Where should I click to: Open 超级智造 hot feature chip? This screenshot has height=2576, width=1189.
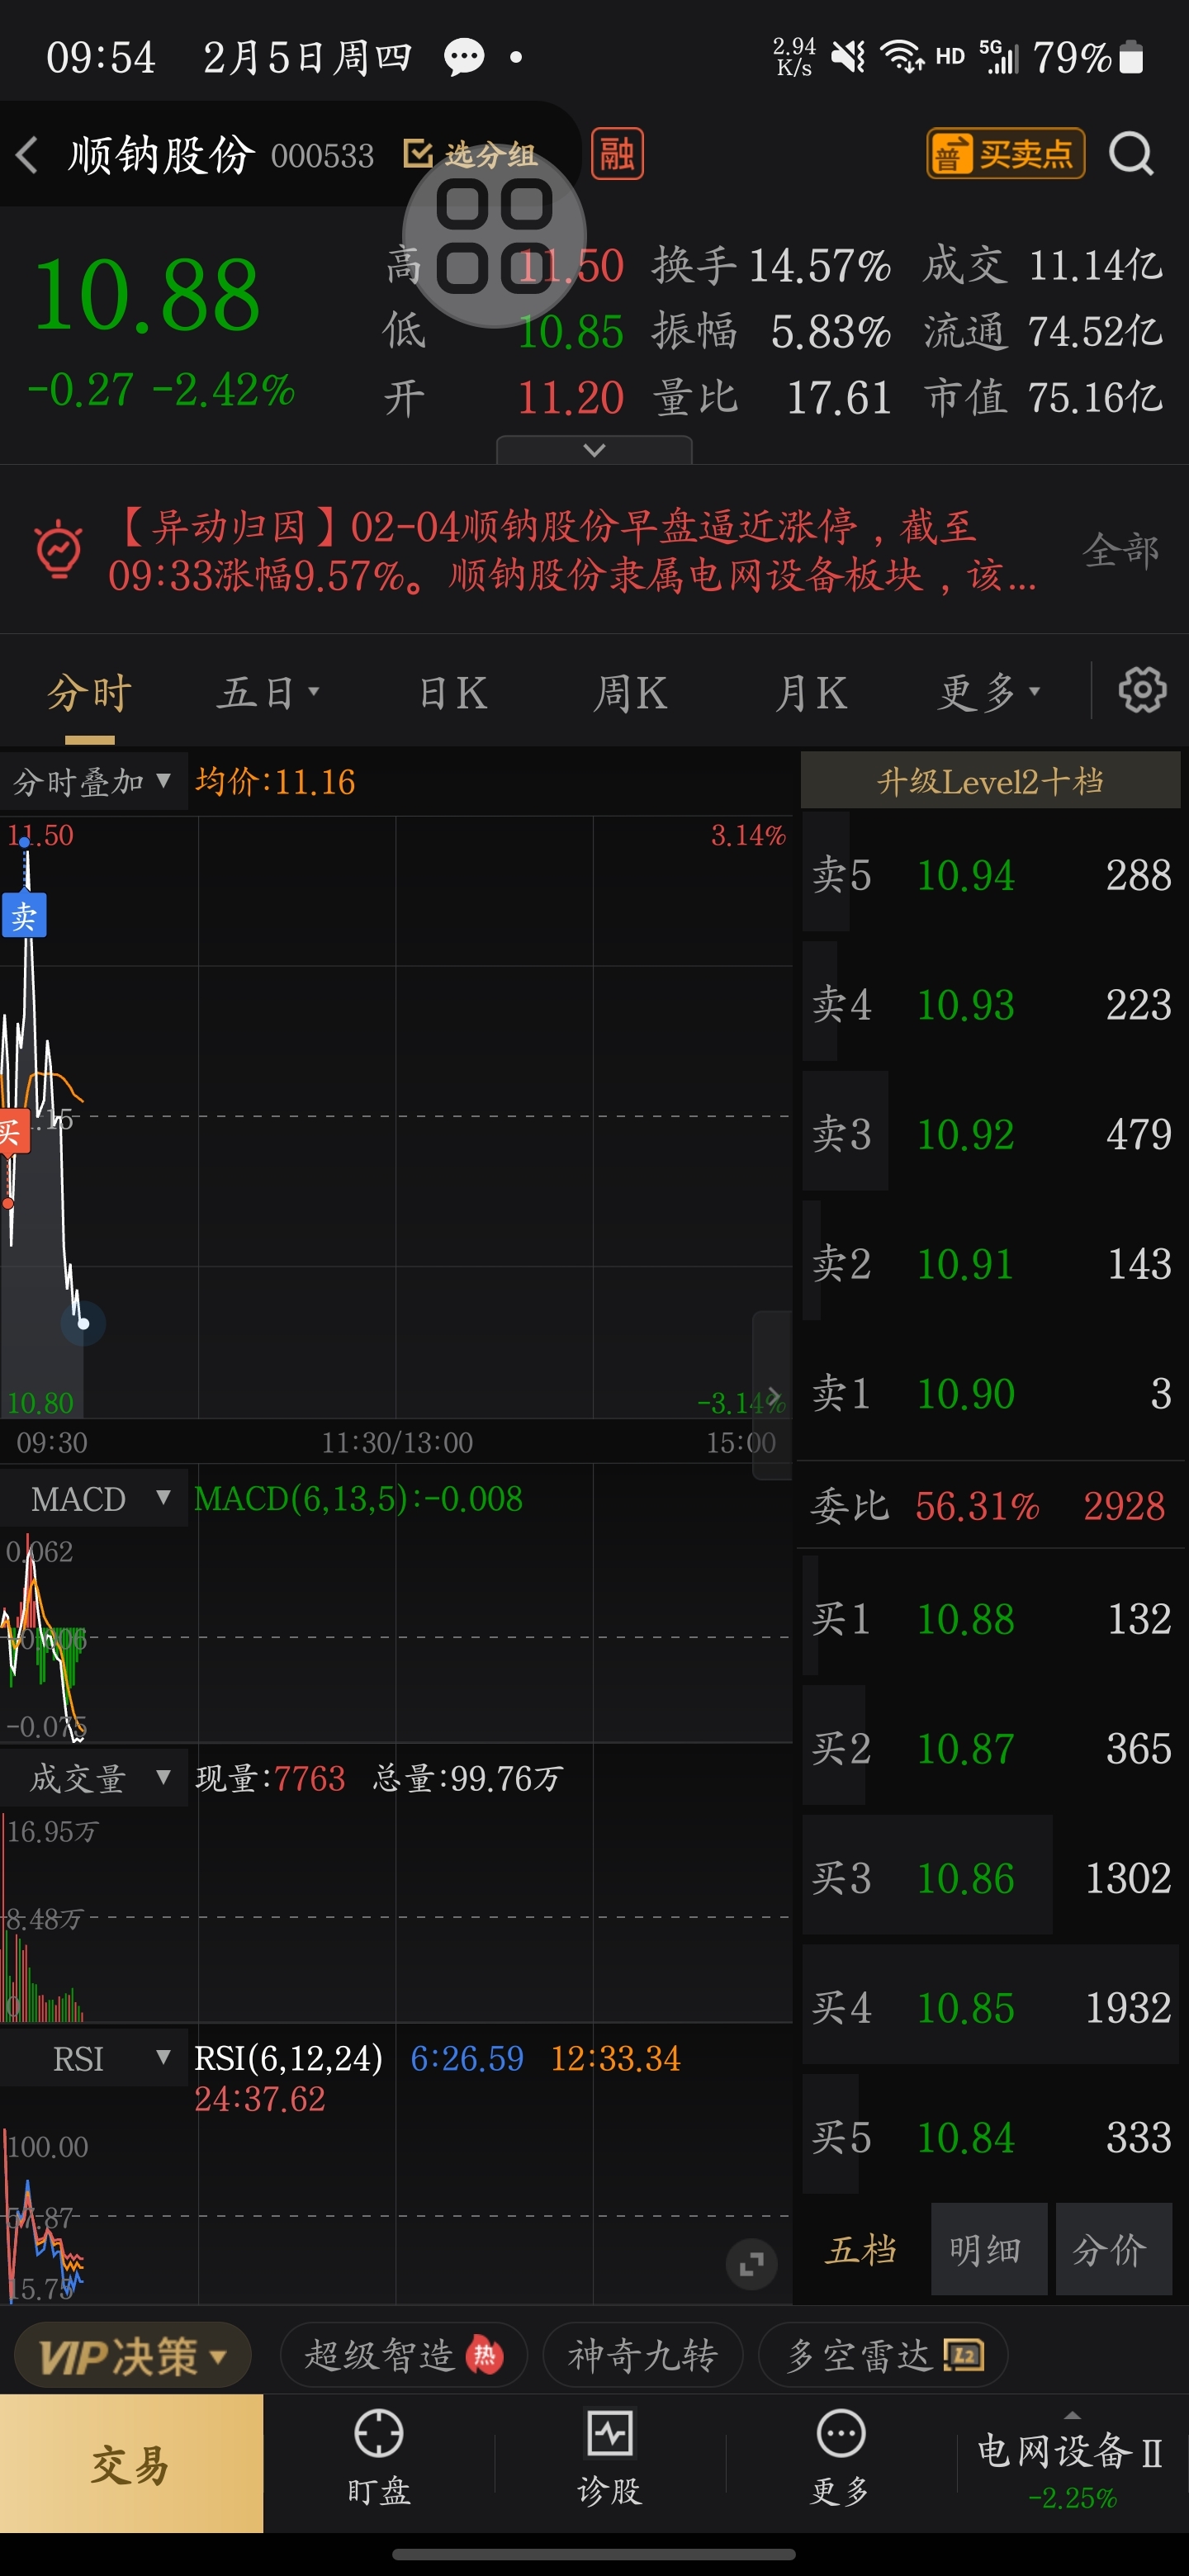404,2356
